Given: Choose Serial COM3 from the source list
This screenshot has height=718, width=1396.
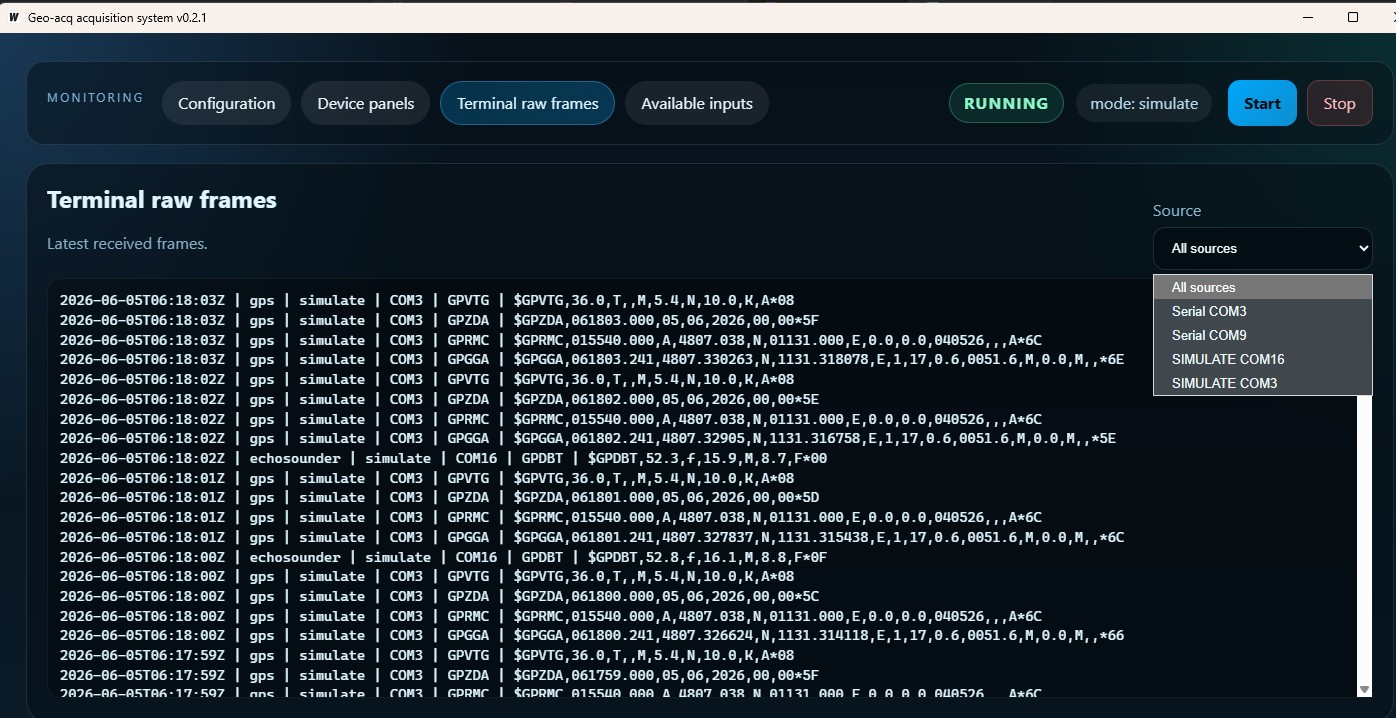Looking at the screenshot, I should tap(1262, 311).
